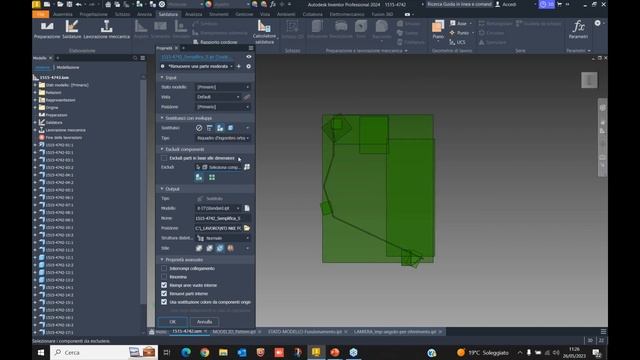640x360 pixels.
Task: Collapse Proprietà avanzate section
Action: pyautogui.click(x=162, y=260)
